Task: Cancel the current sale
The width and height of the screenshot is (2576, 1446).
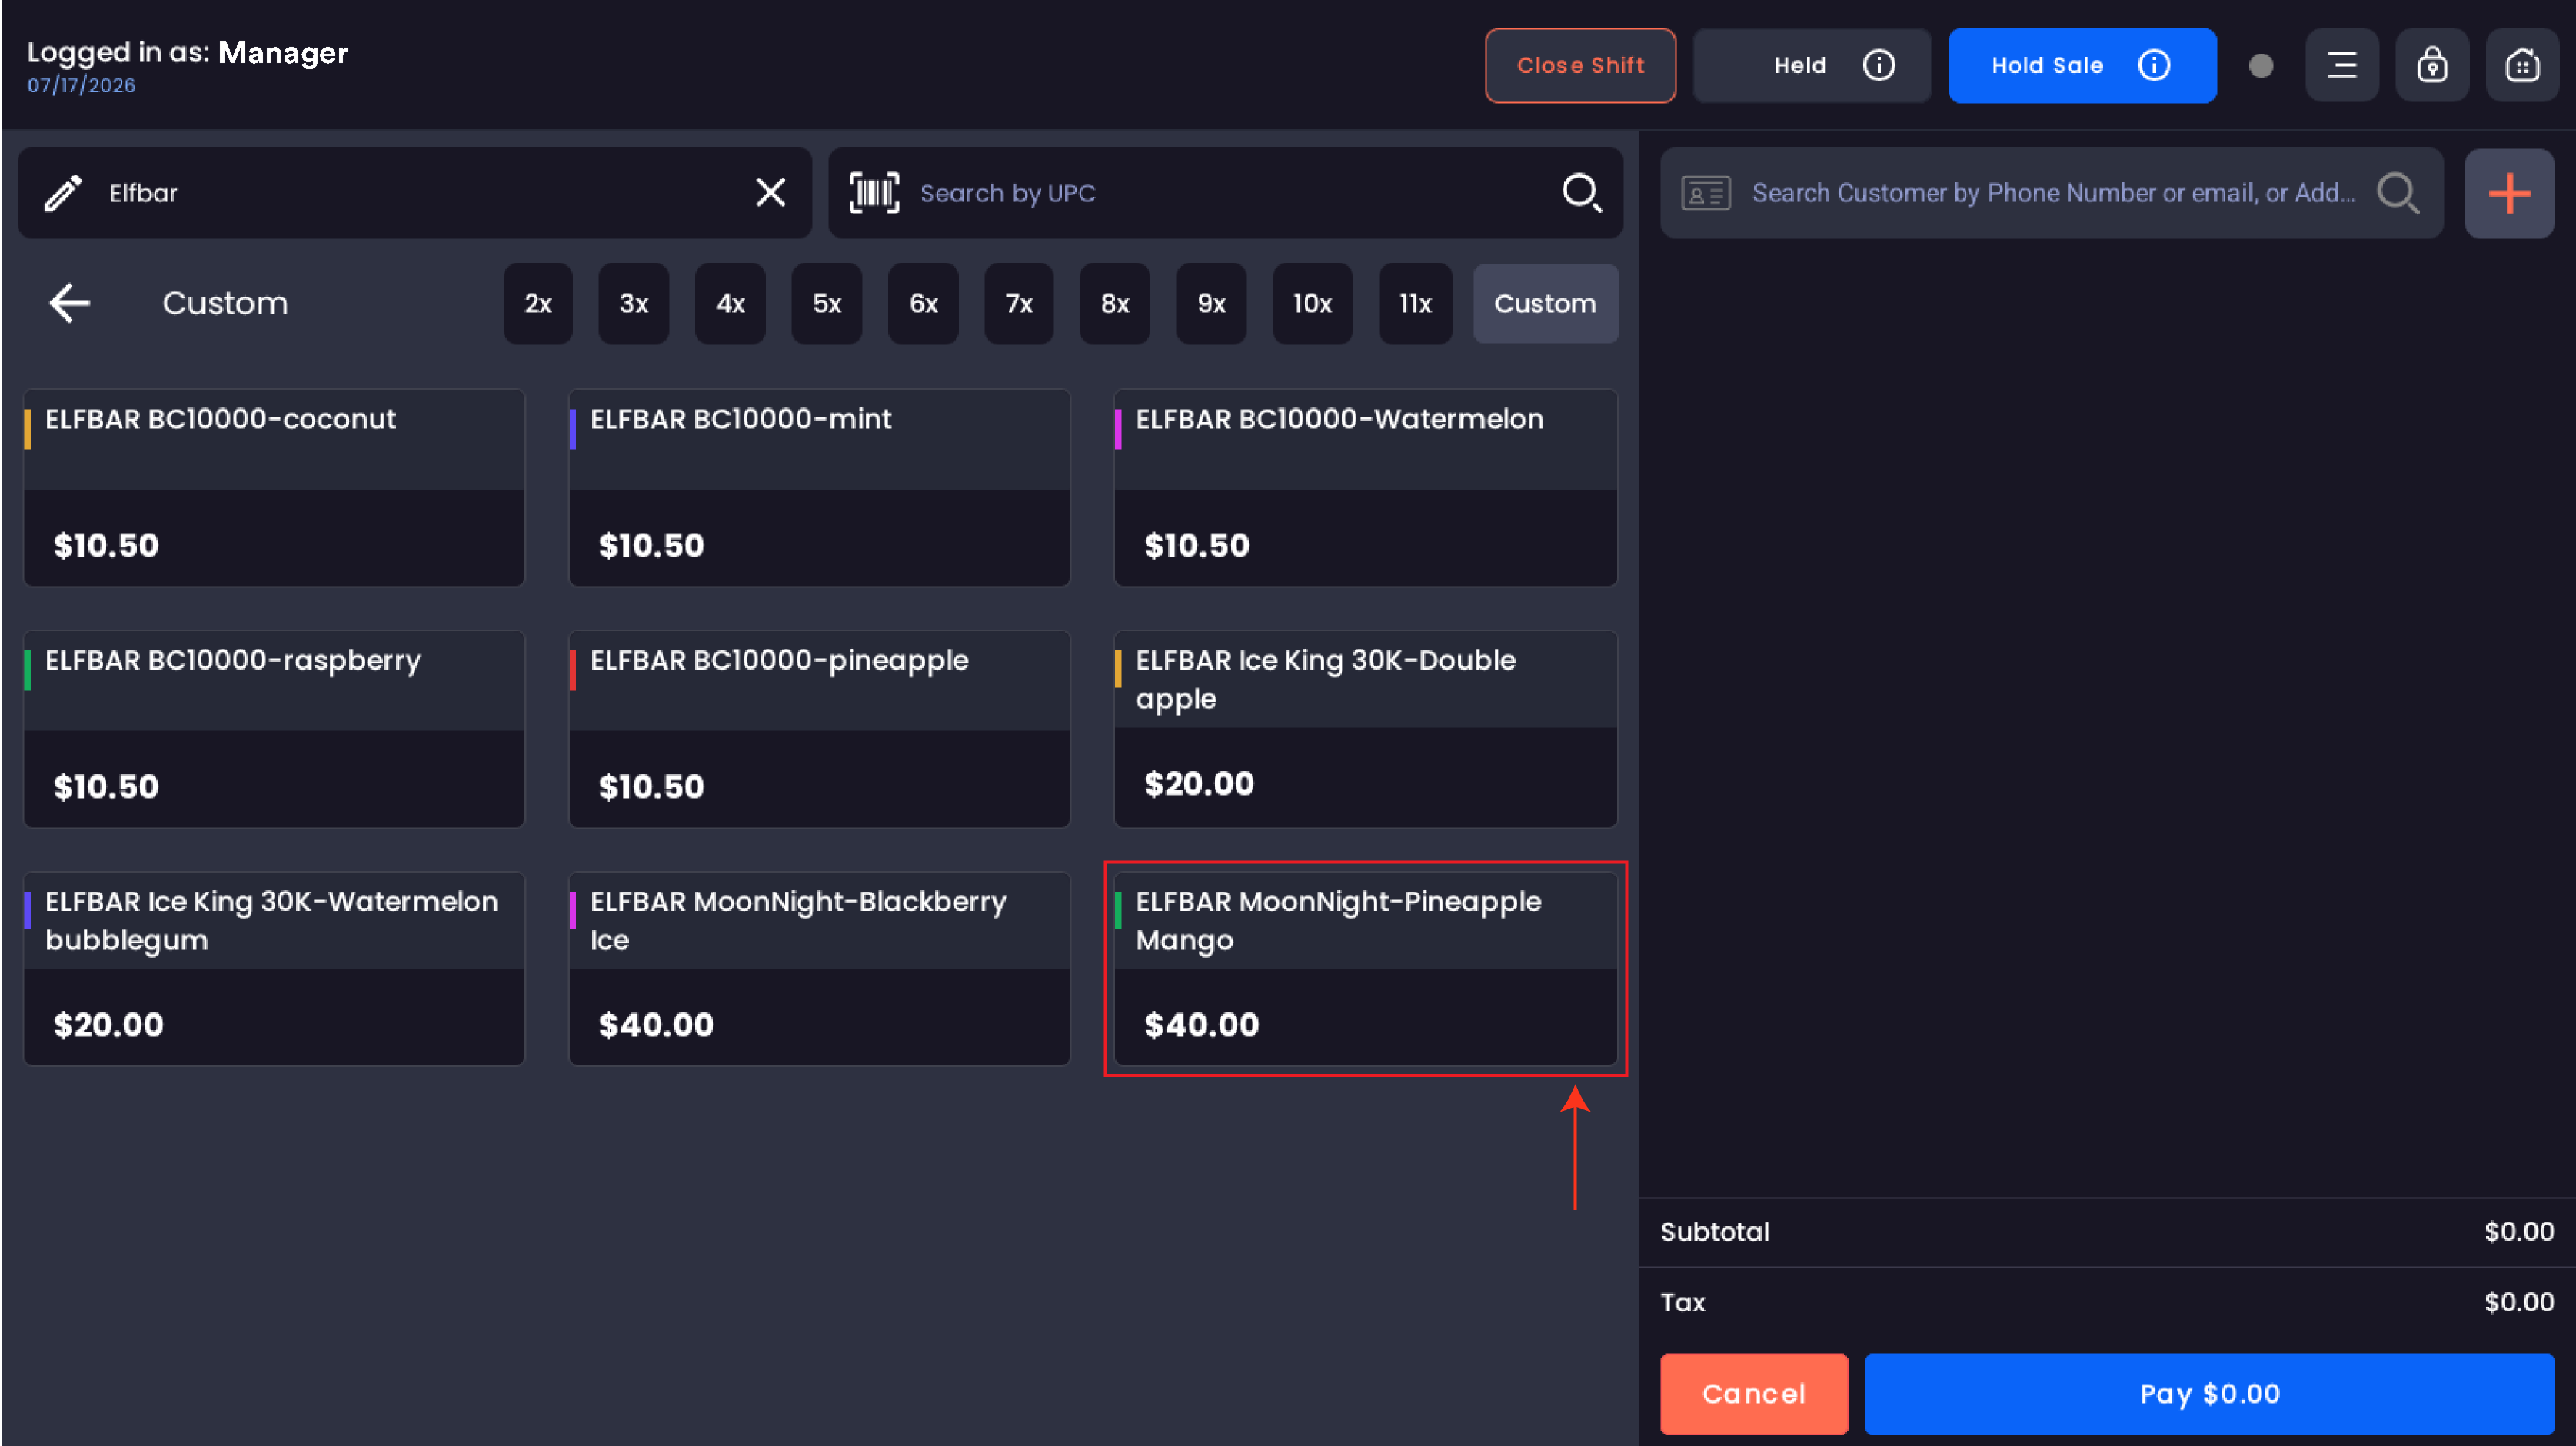Action: (1753, 1393)
